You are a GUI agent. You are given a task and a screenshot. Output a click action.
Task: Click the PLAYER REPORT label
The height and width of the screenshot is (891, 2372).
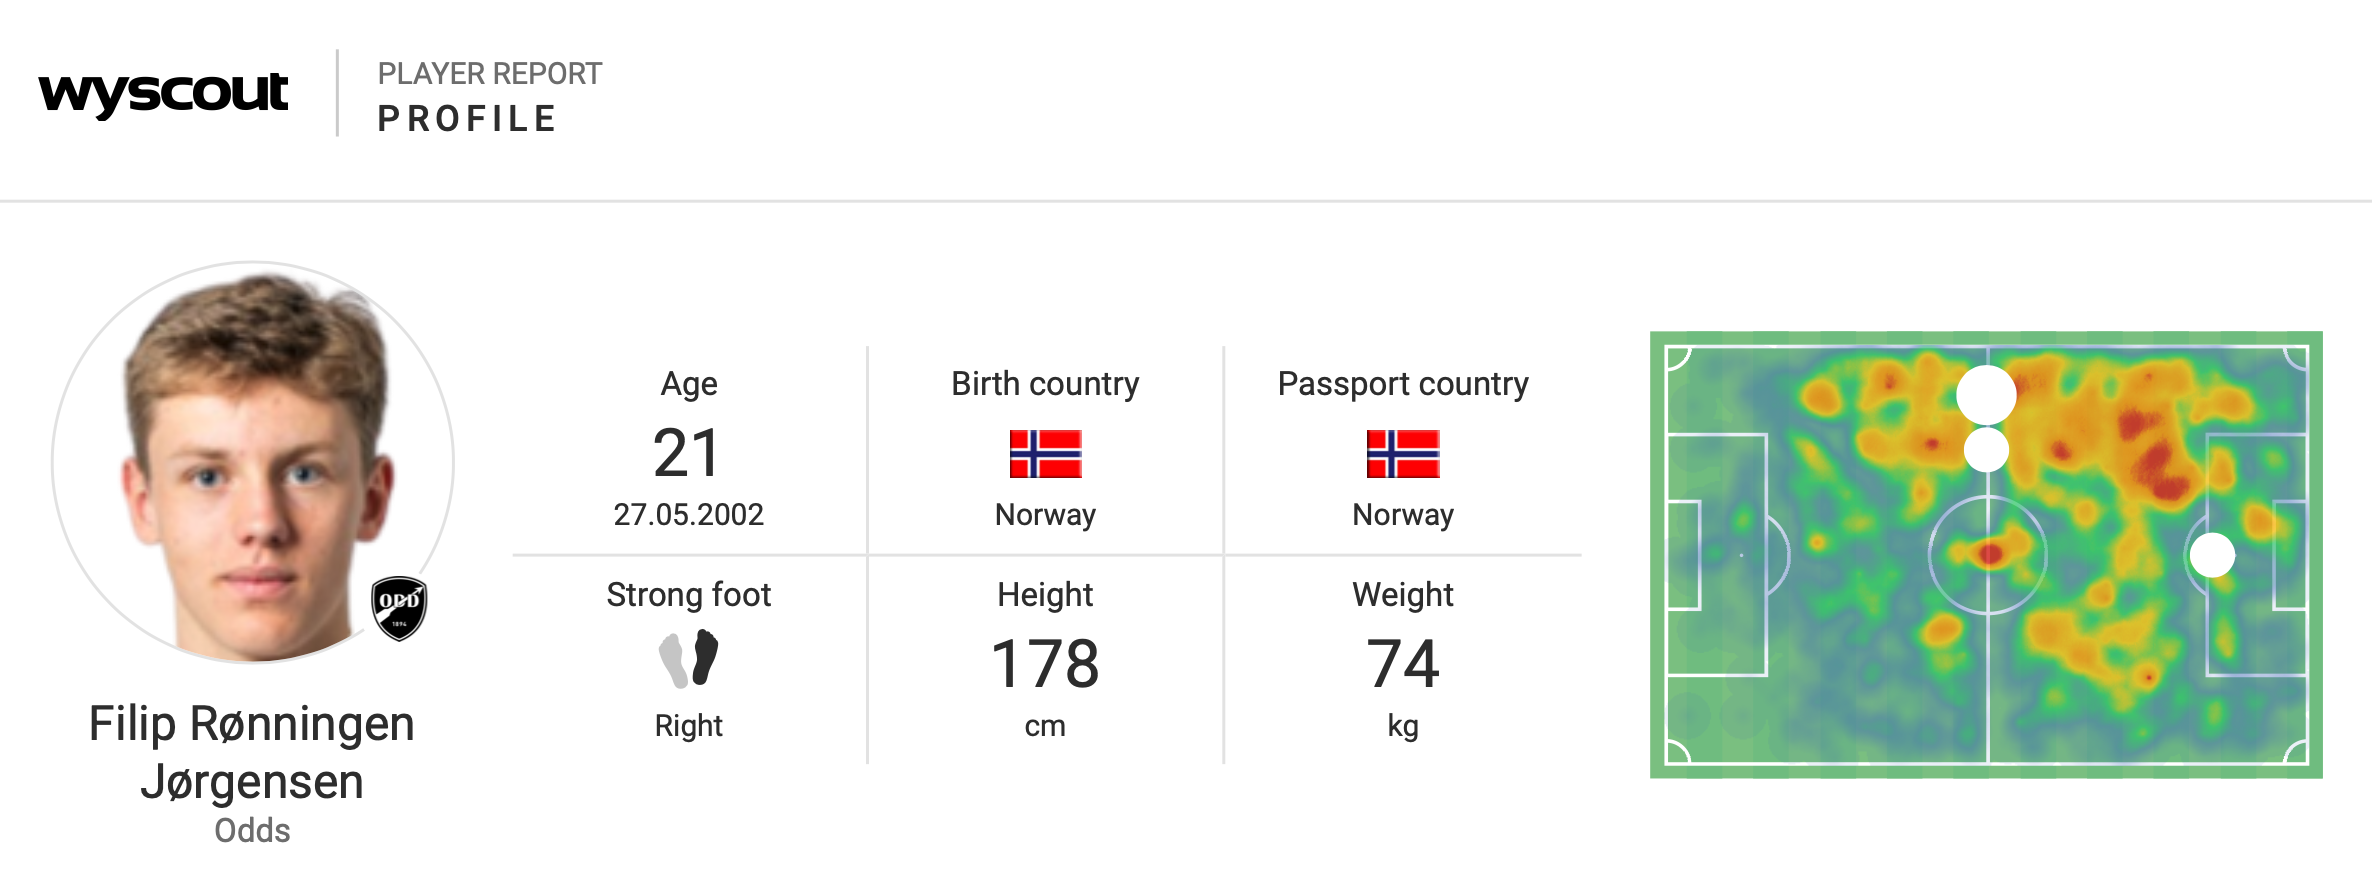490,74
